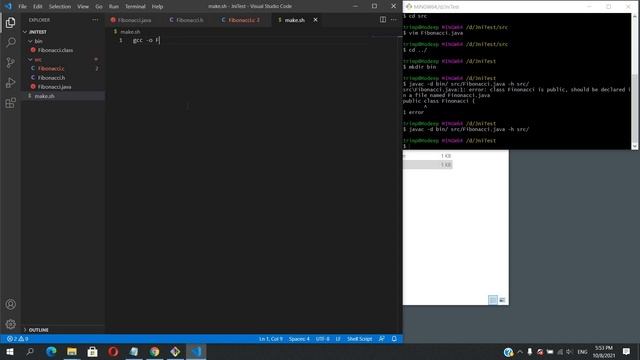Open Microsoft Store from taskbar

[x=93, y=351]
